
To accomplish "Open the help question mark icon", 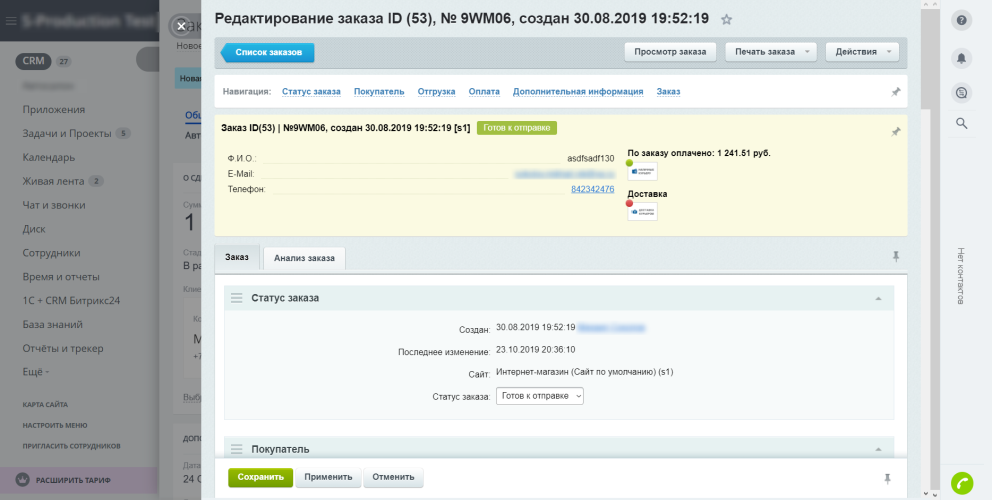I will (x=962, y=20).
